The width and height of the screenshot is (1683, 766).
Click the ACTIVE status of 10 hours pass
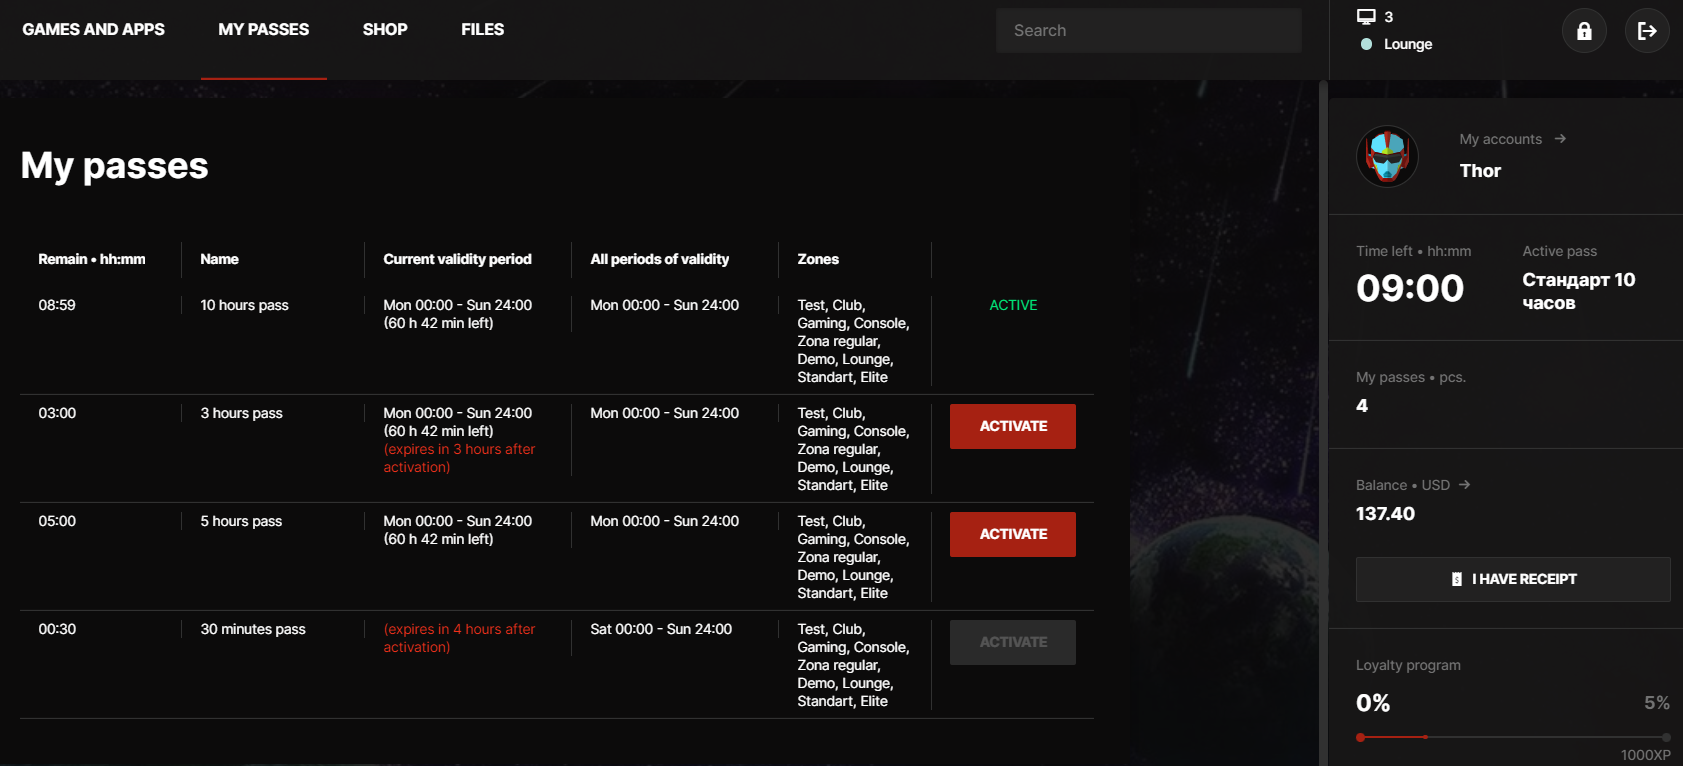click(x=1013, y=305)
